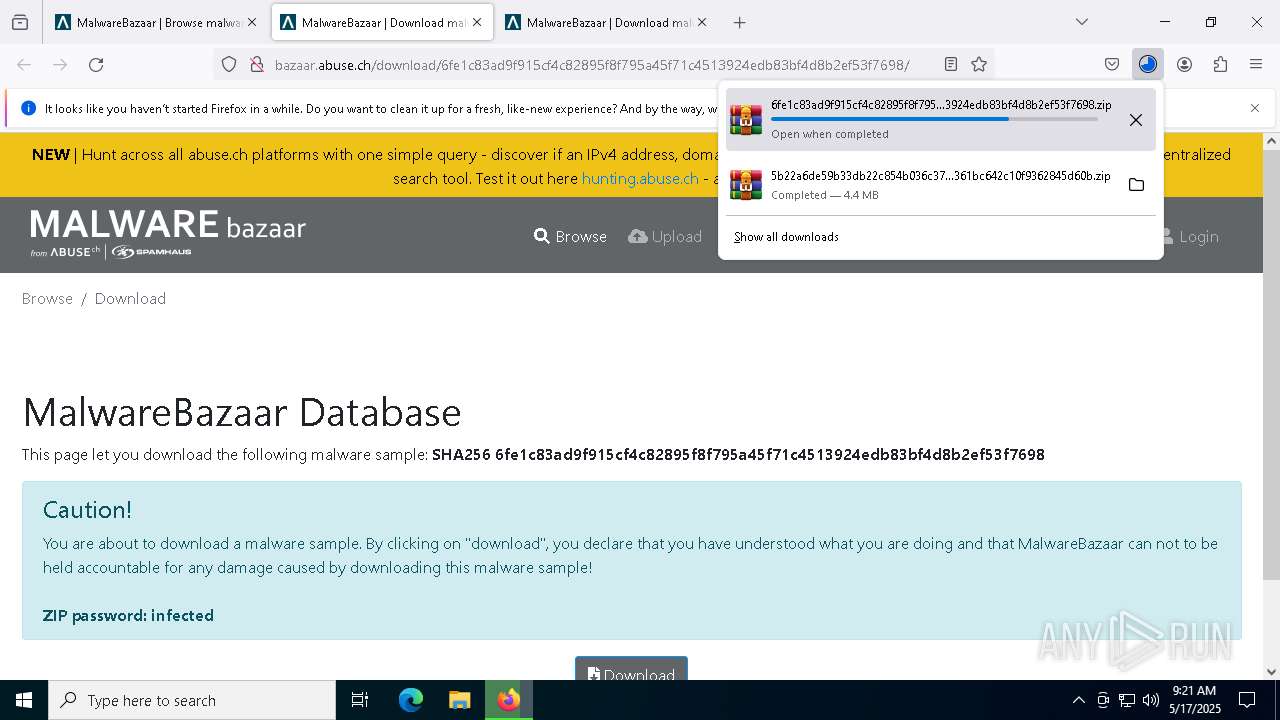This screenshot has height=720, width=1280.
Task: Follow the hunting.abuse.ch link
Action: [640, 178]
